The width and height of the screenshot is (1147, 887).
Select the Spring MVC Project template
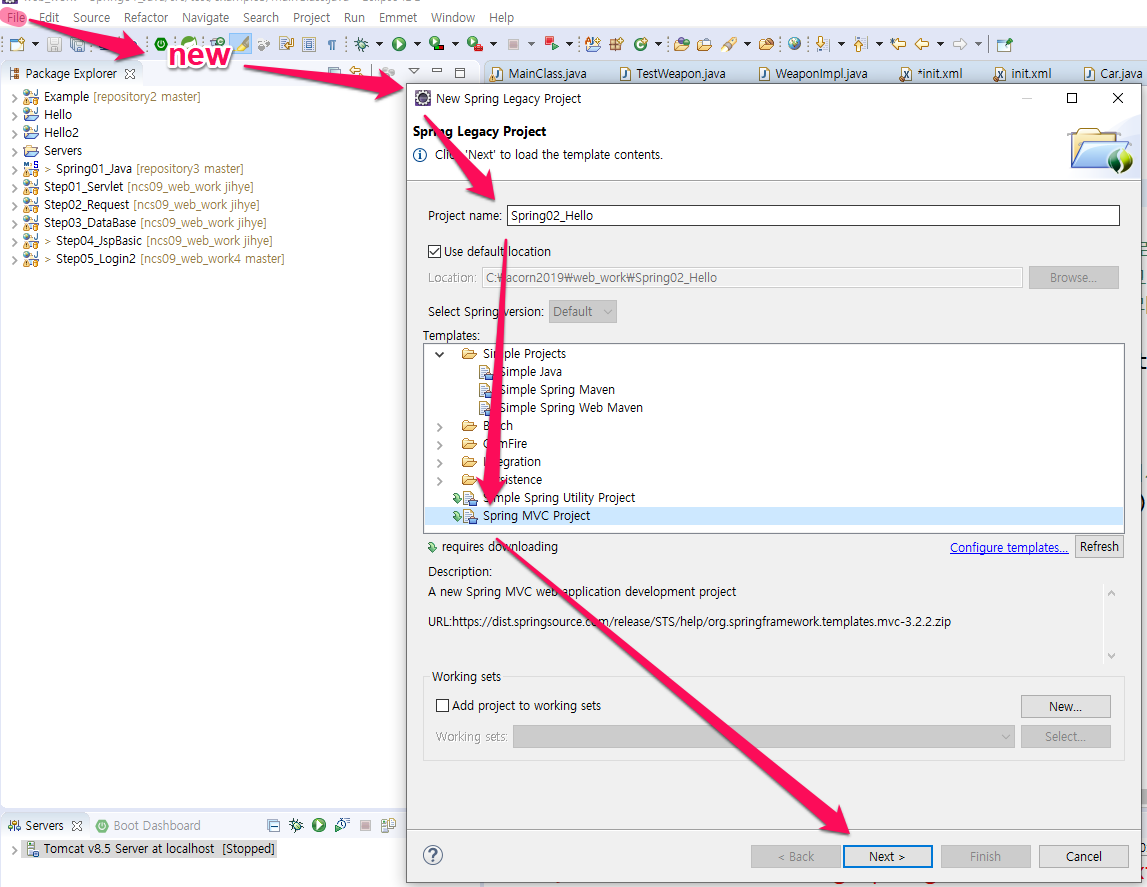[773, 516]
